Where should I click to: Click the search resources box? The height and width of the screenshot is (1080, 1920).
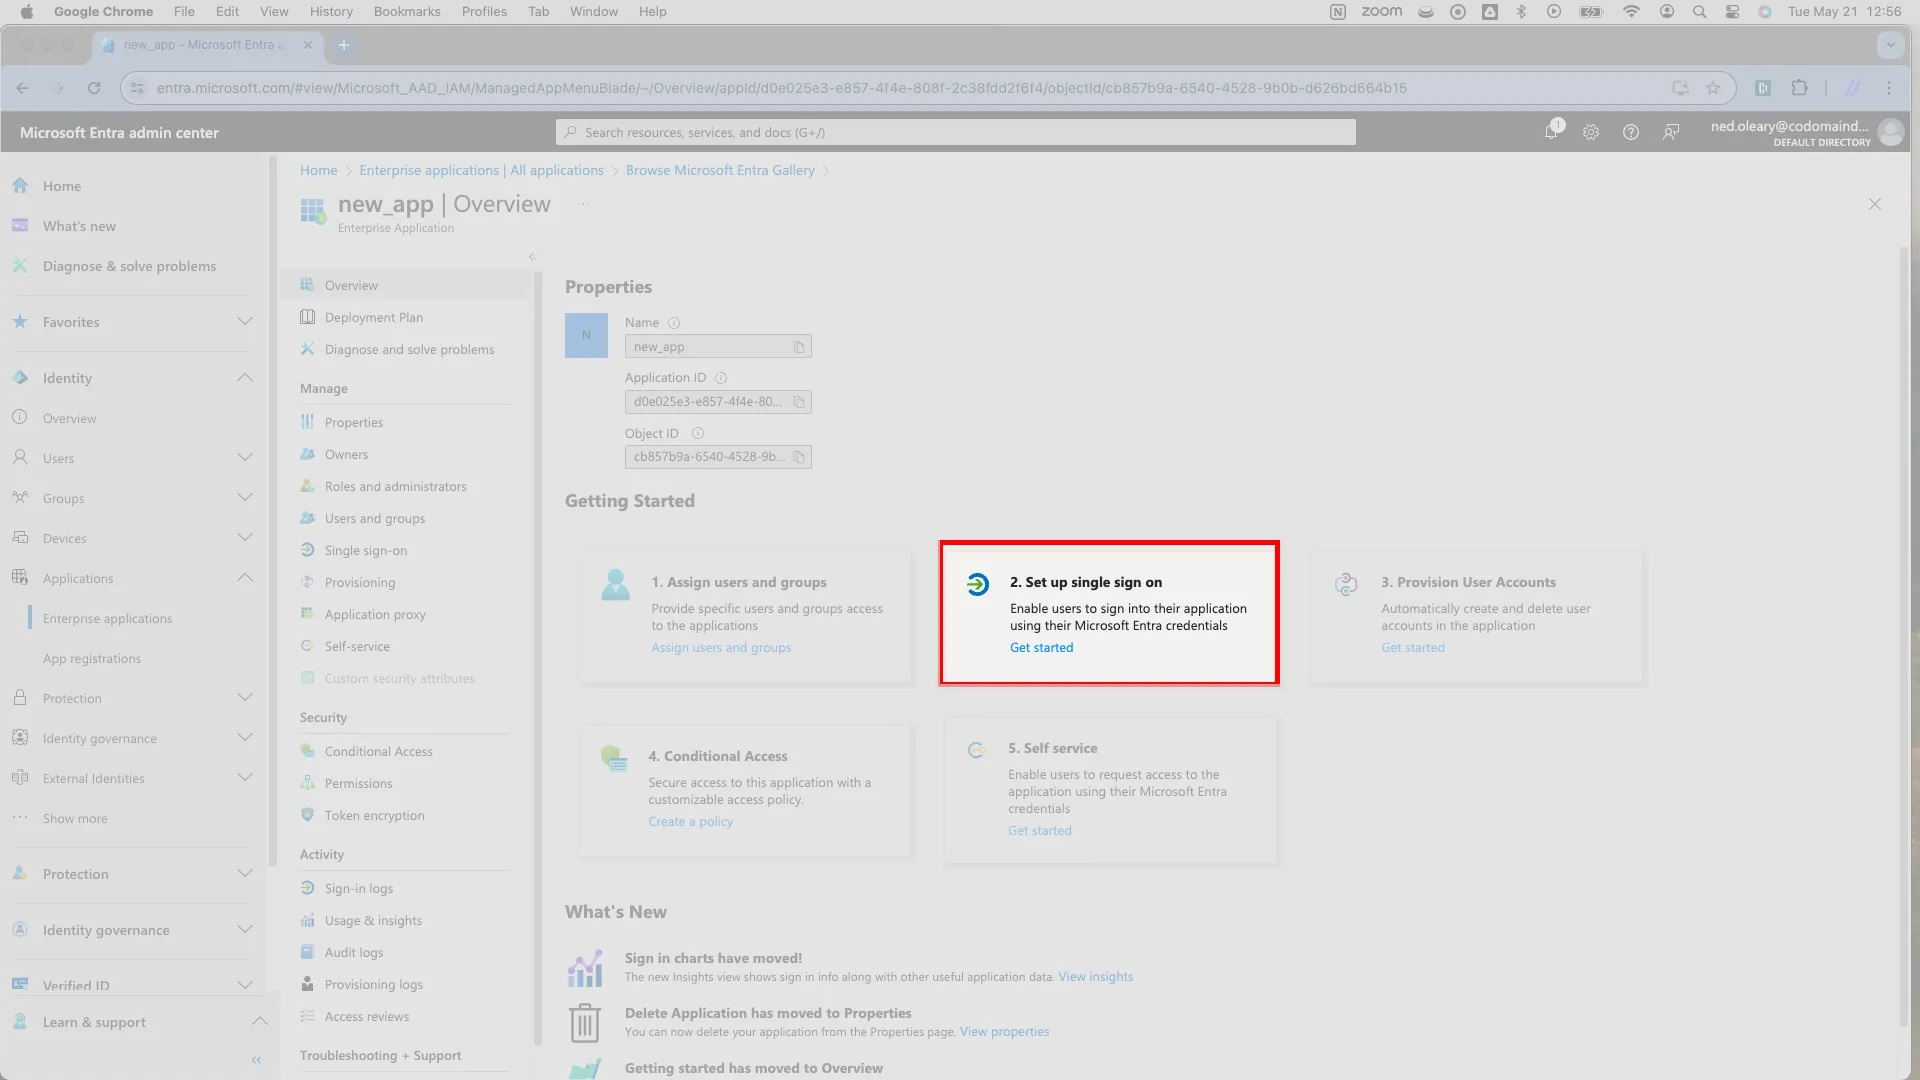click(956, 132)
